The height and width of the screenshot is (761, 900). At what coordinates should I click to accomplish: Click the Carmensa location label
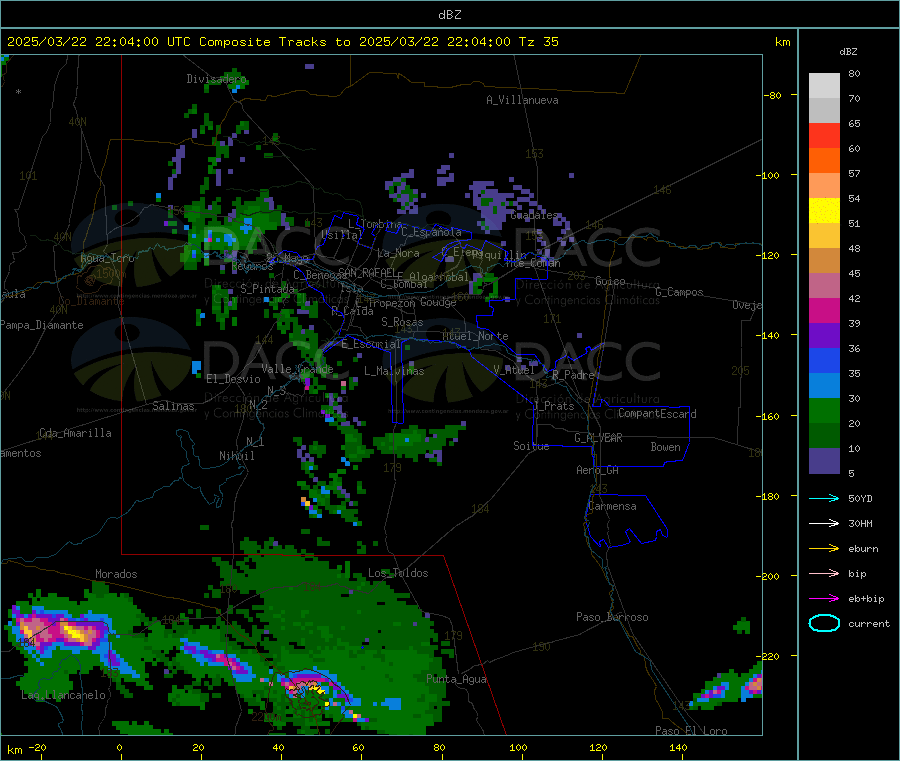(x=612, y=506)
